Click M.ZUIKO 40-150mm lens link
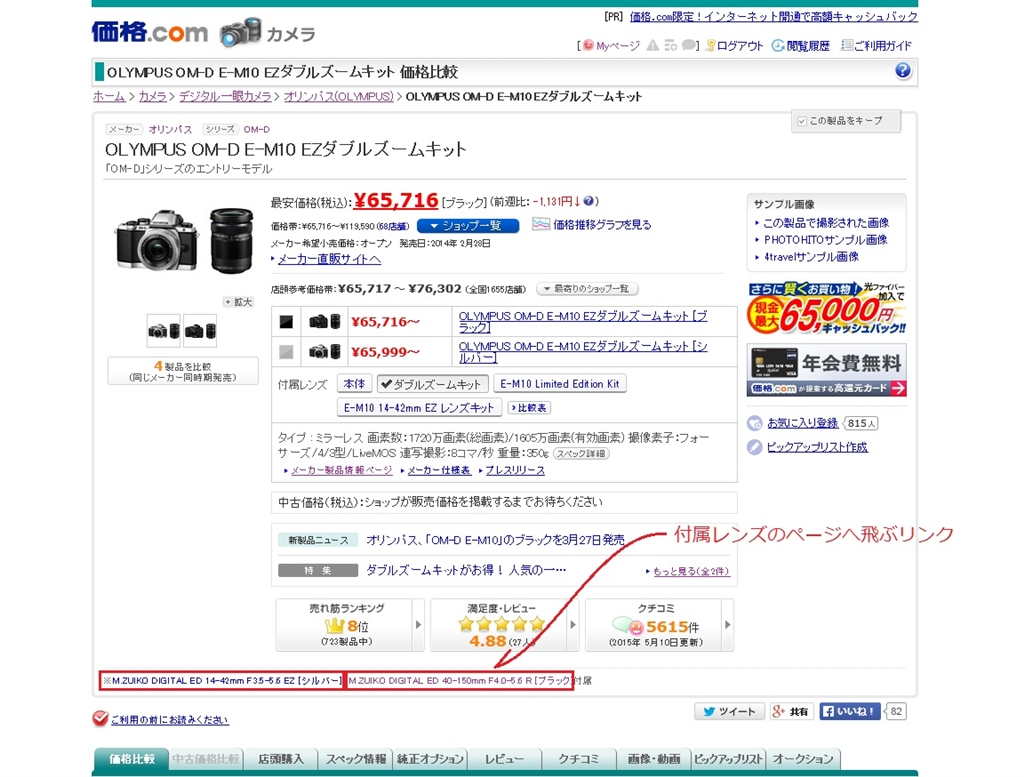 click(460, 680)
